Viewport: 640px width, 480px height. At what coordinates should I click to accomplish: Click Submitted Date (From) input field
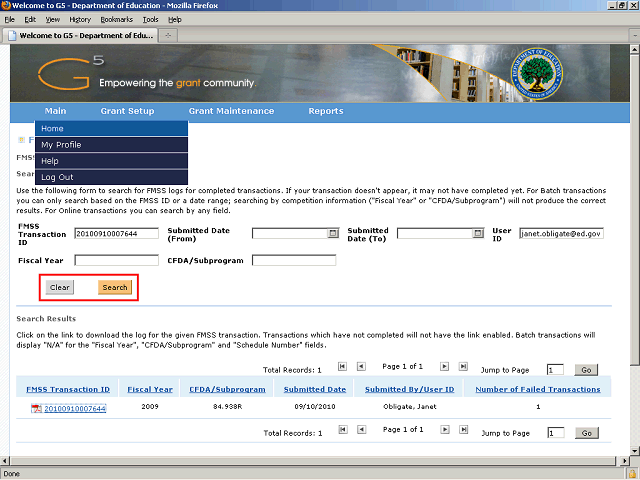click(x=290, y=233)
